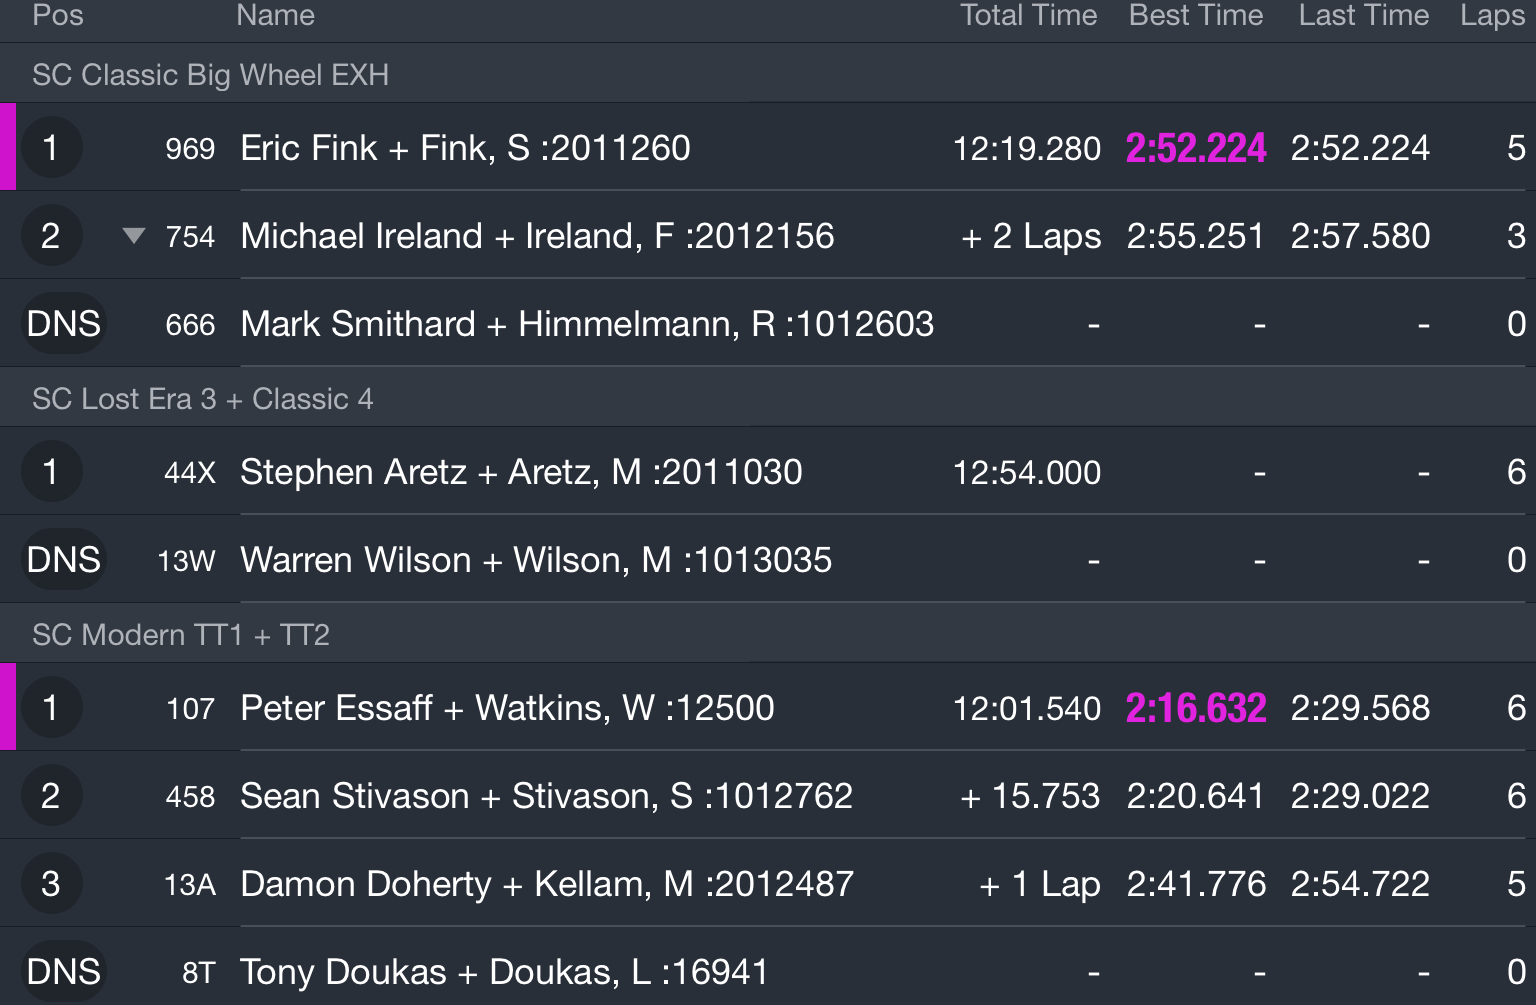Collapse the SC Modern TT1 + TT2 group

click(x=768, y=634)
